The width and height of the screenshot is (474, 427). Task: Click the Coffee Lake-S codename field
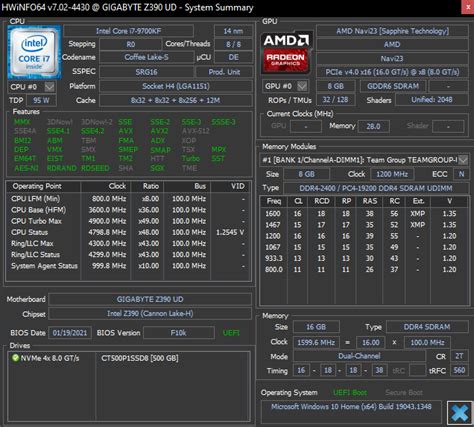[x=146, y=57]
